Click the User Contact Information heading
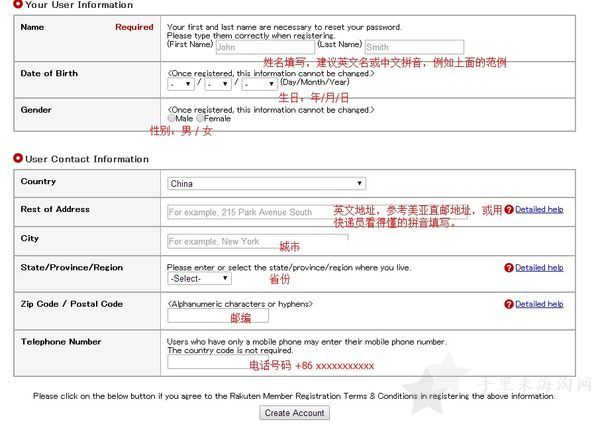Viewport: 600px width, 424px height. coord(87,159)
